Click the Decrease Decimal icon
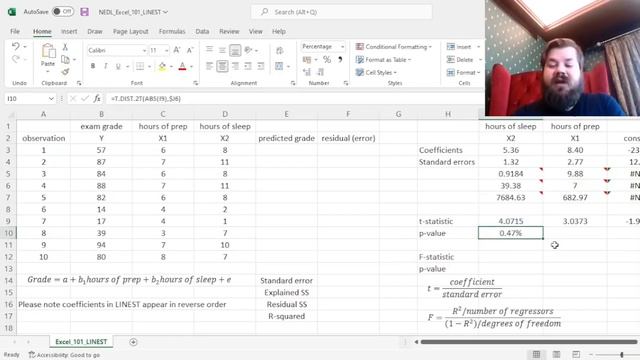Screen dimensions: 640x360 coord(320,72)
